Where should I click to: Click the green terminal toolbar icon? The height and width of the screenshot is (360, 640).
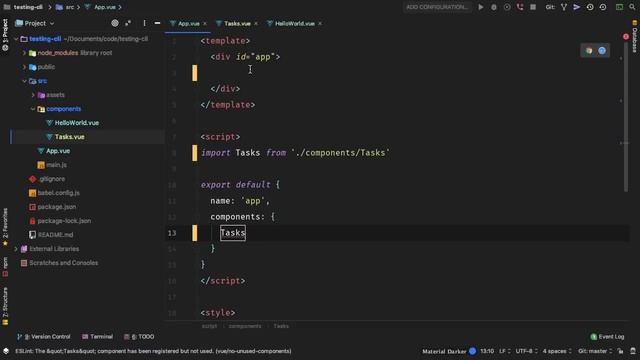pyautogui.click(x=620, y=7)
